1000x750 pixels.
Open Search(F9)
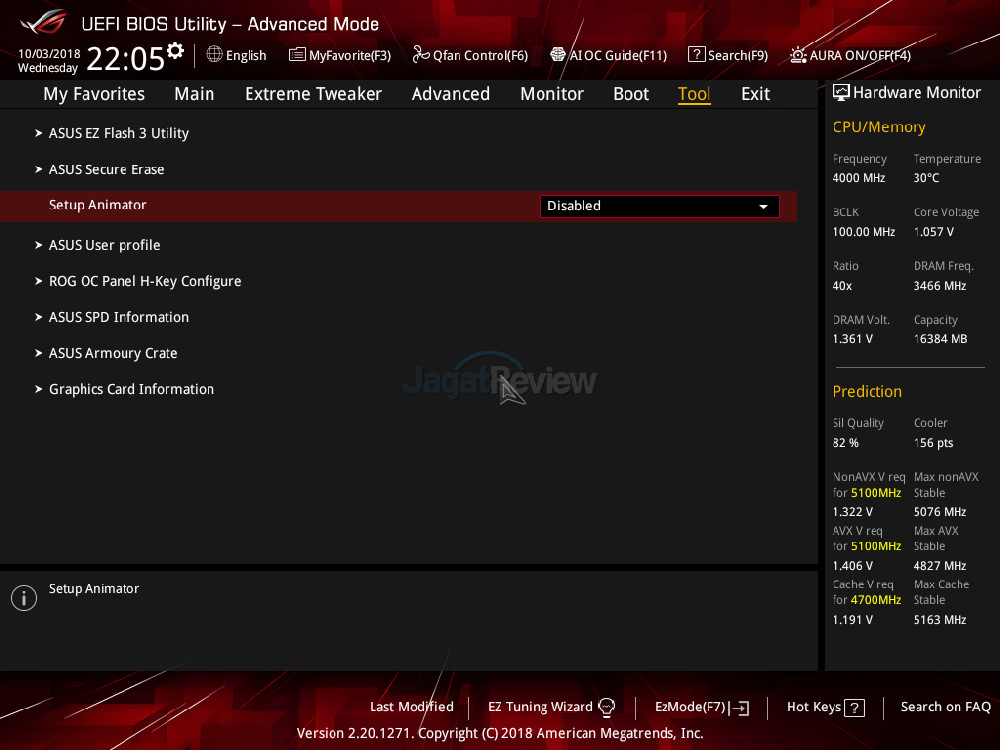pyautogui.click(x=738, y=55)
